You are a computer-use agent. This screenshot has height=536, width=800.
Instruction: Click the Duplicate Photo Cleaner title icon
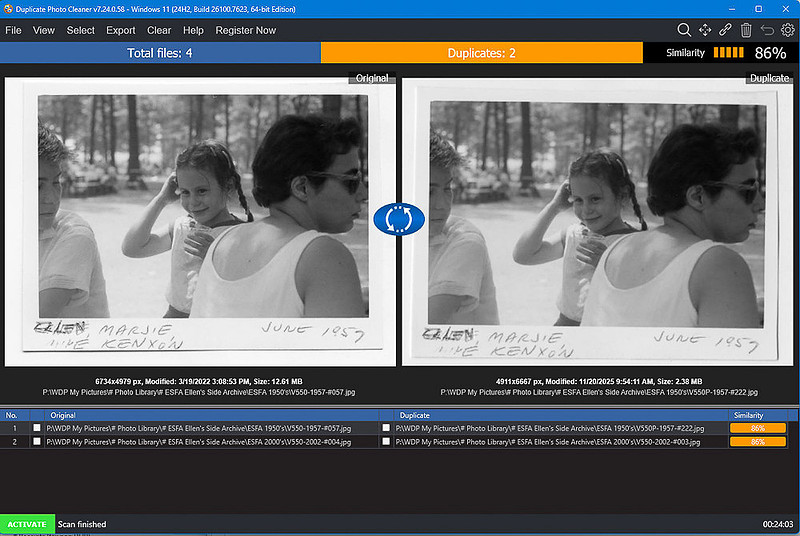tap(8, 9)
